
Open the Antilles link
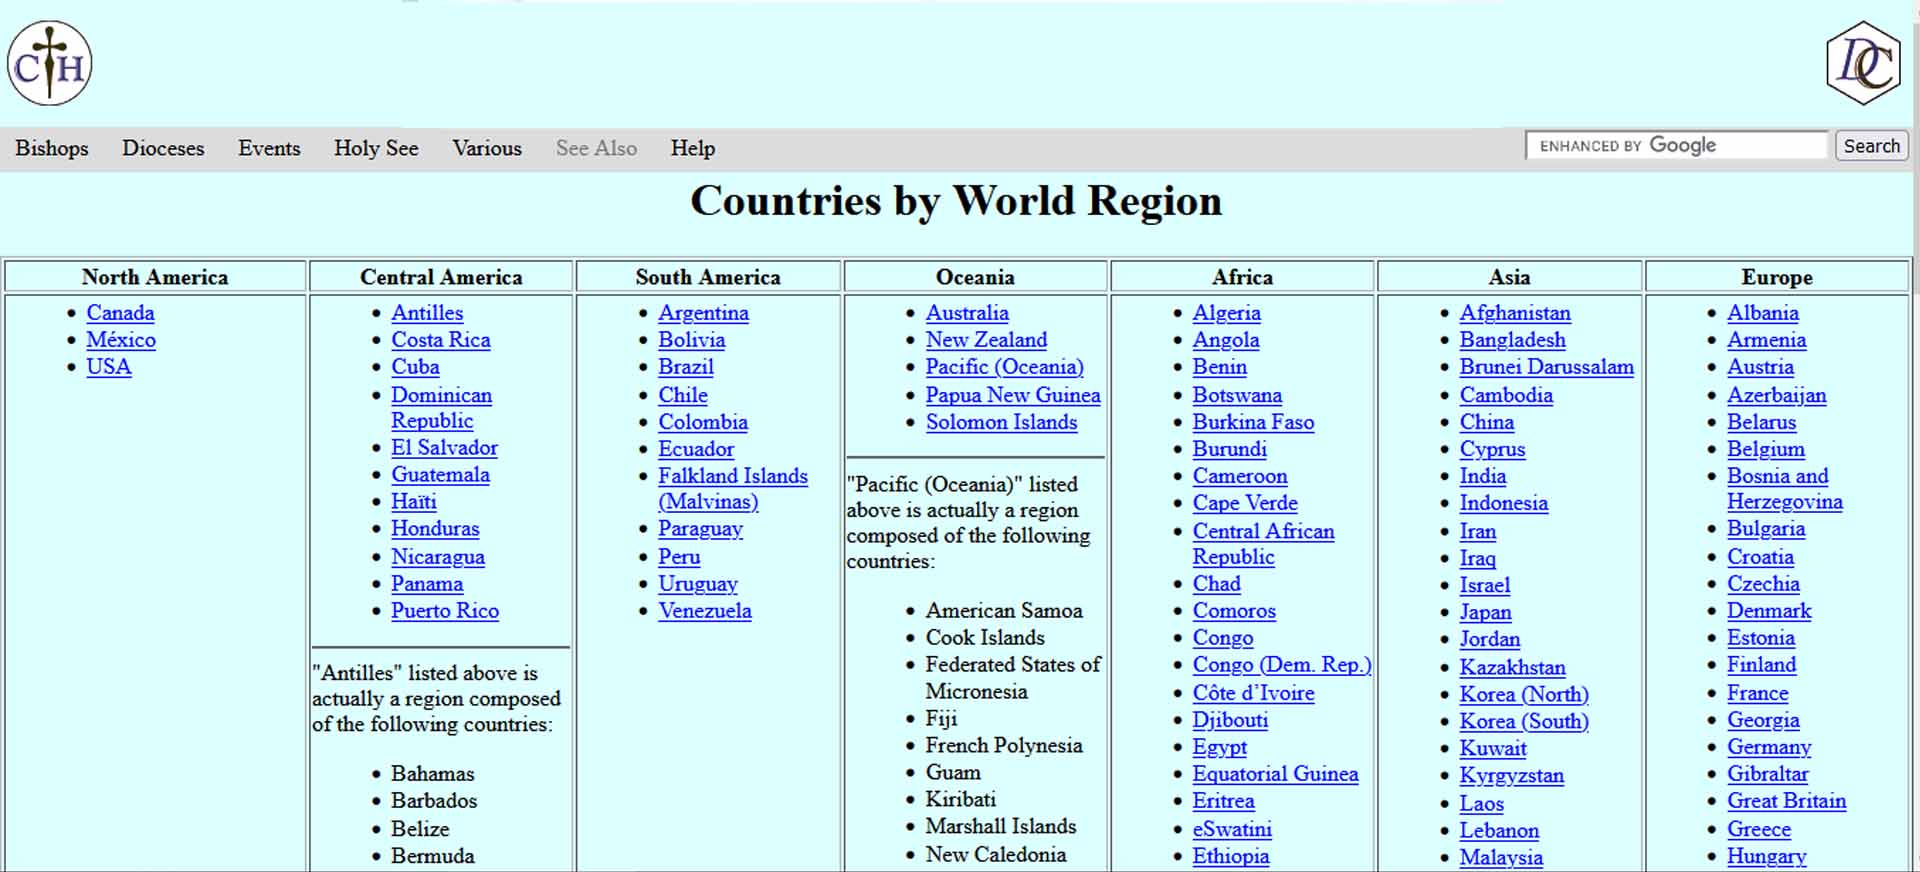coord(427,313)
